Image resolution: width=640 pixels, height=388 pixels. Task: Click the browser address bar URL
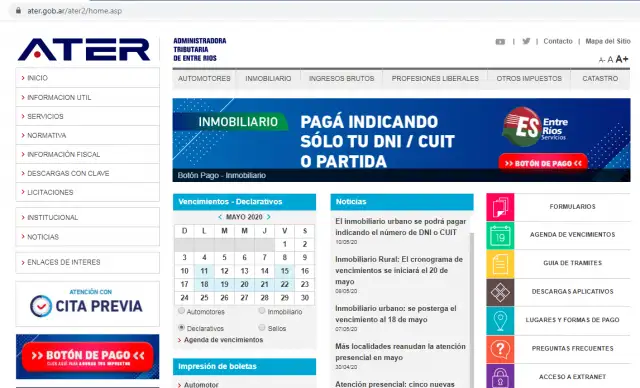(x=74, y=11)
